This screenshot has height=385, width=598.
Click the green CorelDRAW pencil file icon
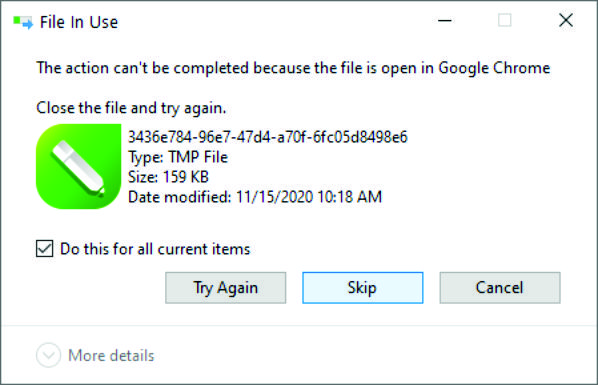pyautogui.click(x=79, y=166)
